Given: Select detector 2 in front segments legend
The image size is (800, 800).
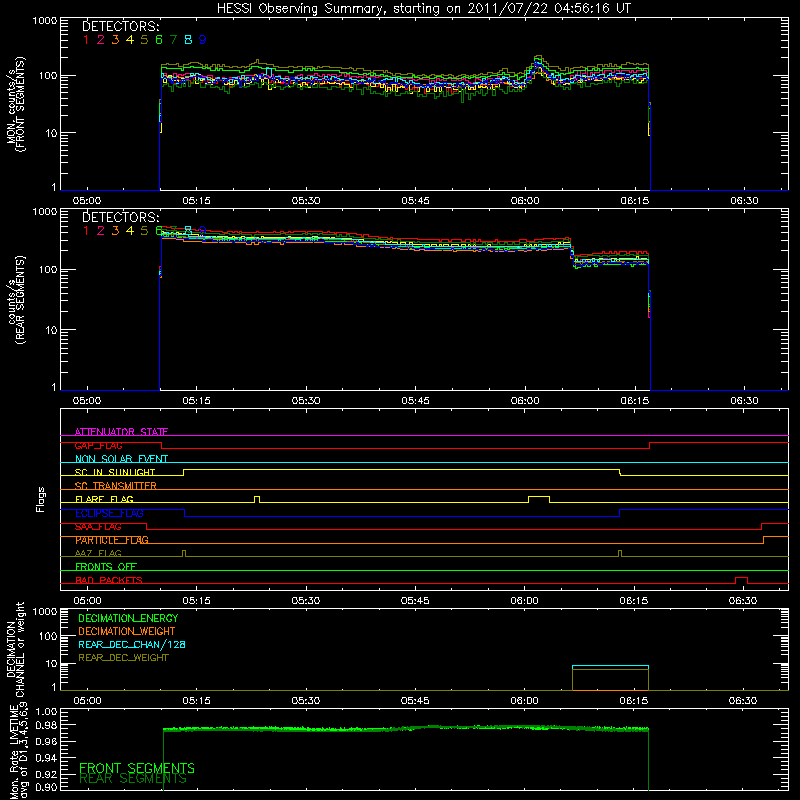Looking at the screenshot, I should pyautogui.click(x=101, y=40).
